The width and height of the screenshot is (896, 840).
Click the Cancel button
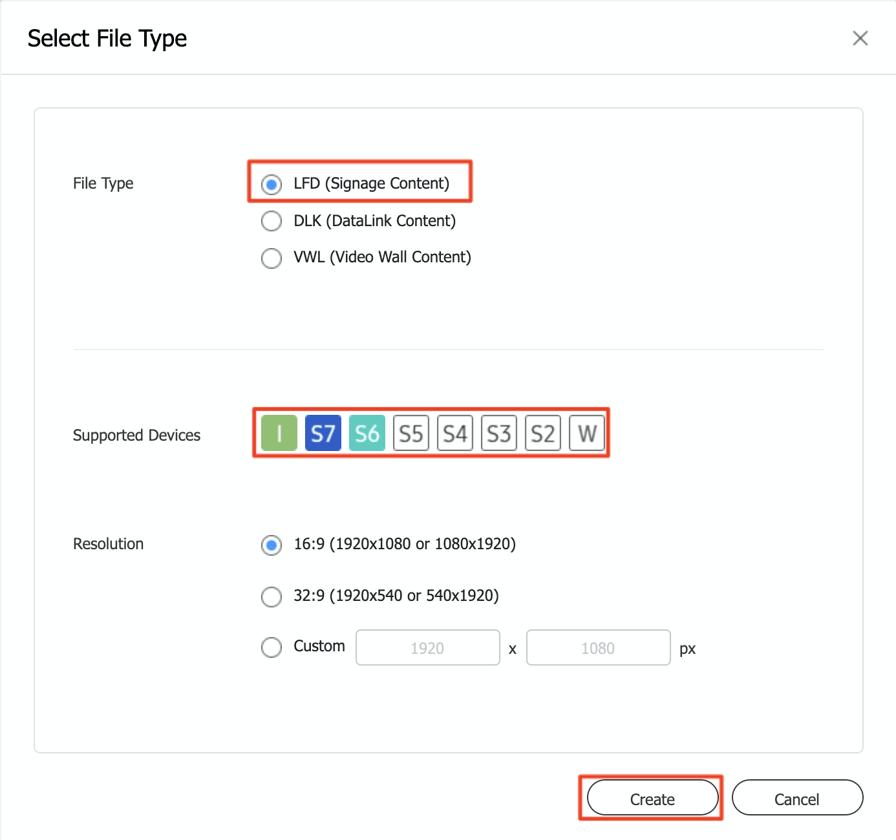click(797, 798)
